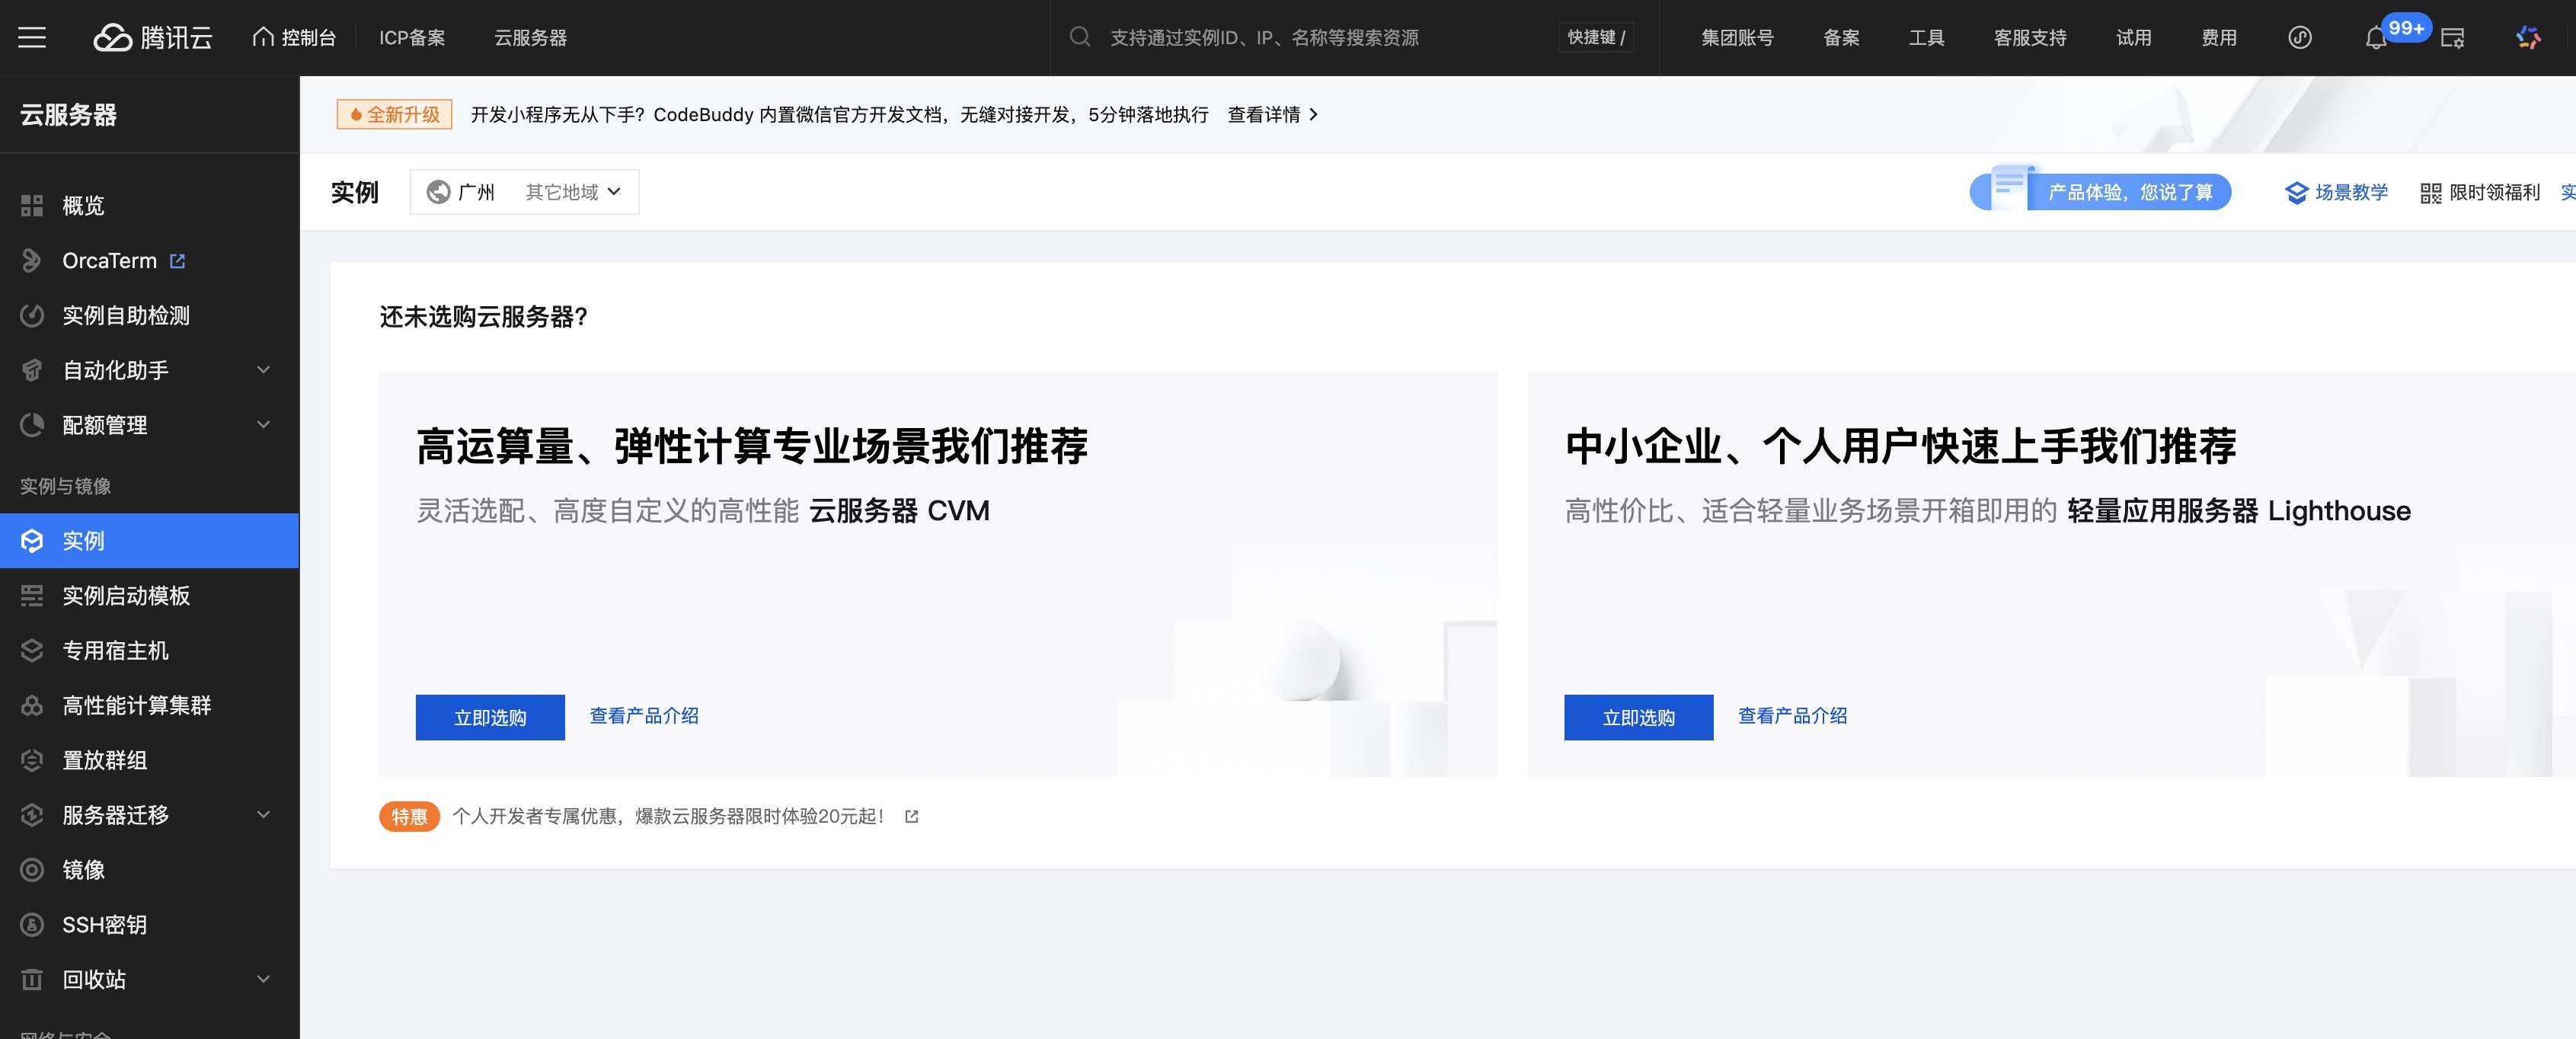Click the Tencent Cloud logo
2576x1039 pixels.
pos(153,38)
